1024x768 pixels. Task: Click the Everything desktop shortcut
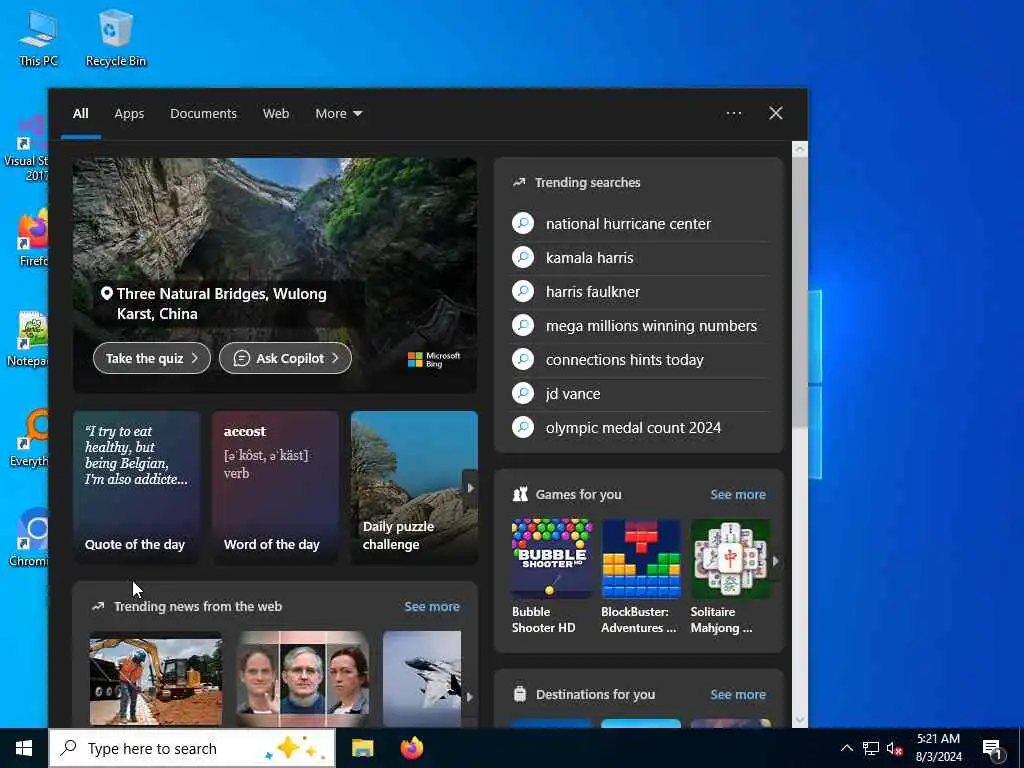tap(29, 439)
